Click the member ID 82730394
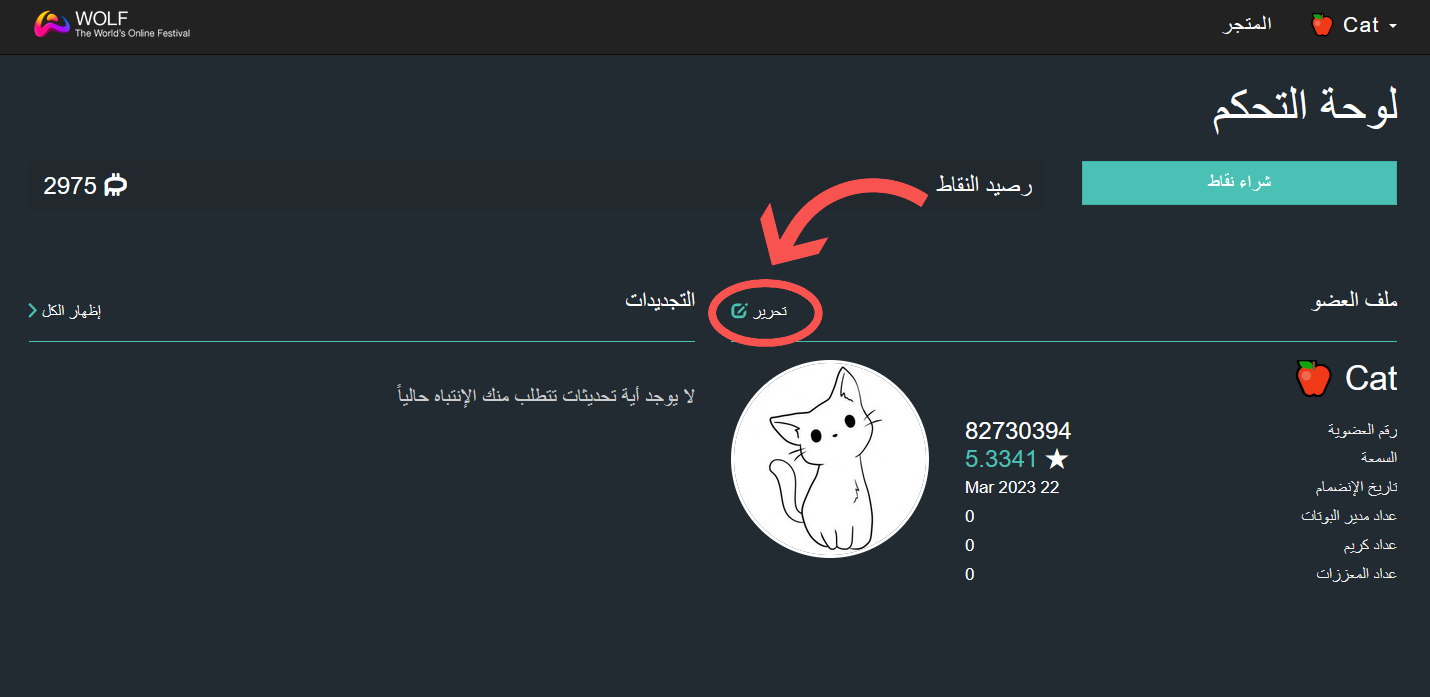Image resolution: width=1430 pixels, height=697 pixels. [1018, 431]
